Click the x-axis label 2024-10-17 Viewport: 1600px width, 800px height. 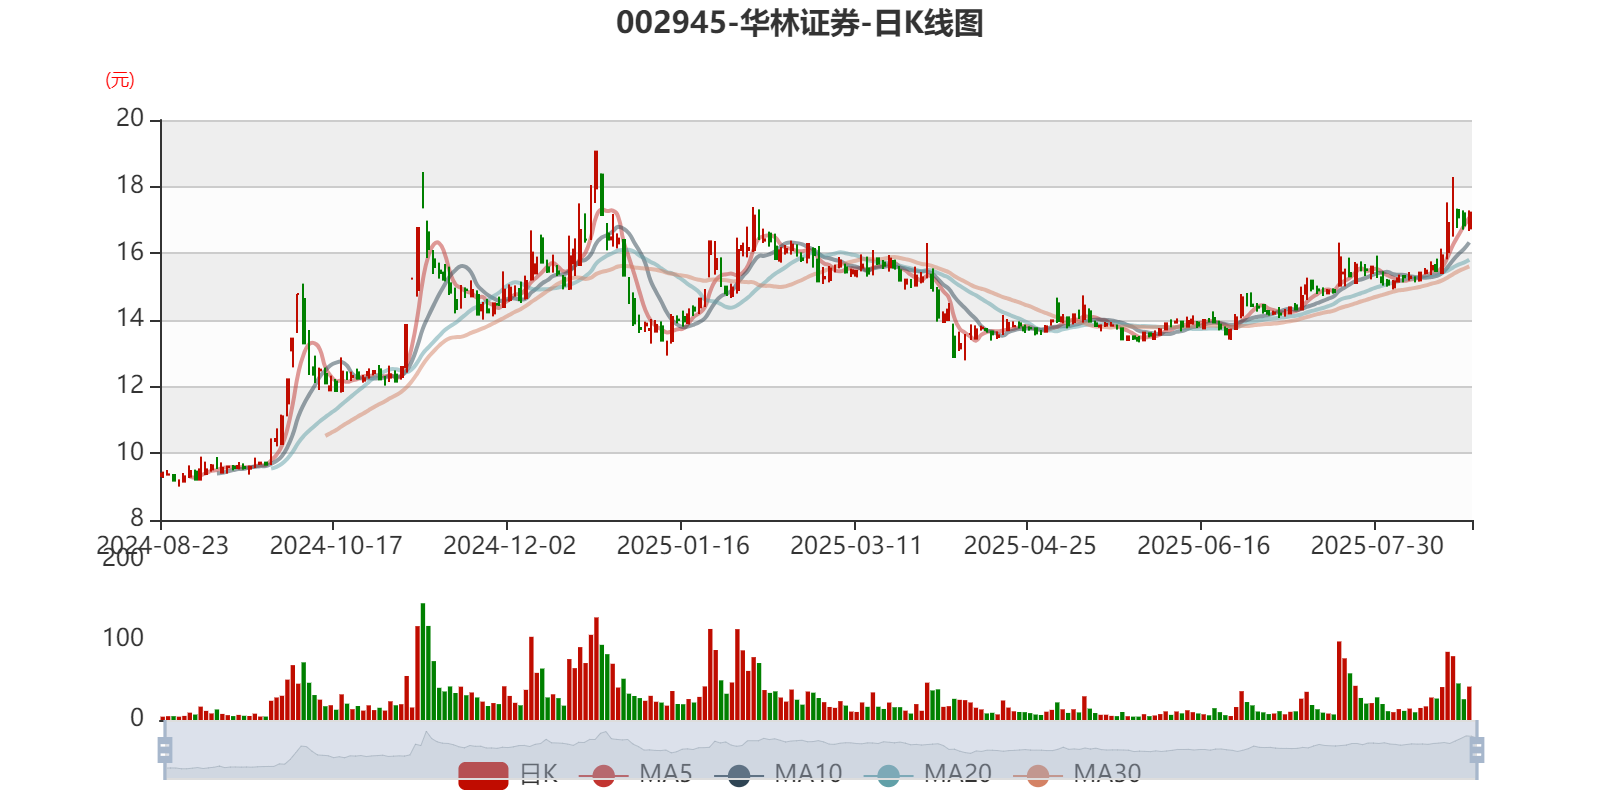tap(336, 545)
